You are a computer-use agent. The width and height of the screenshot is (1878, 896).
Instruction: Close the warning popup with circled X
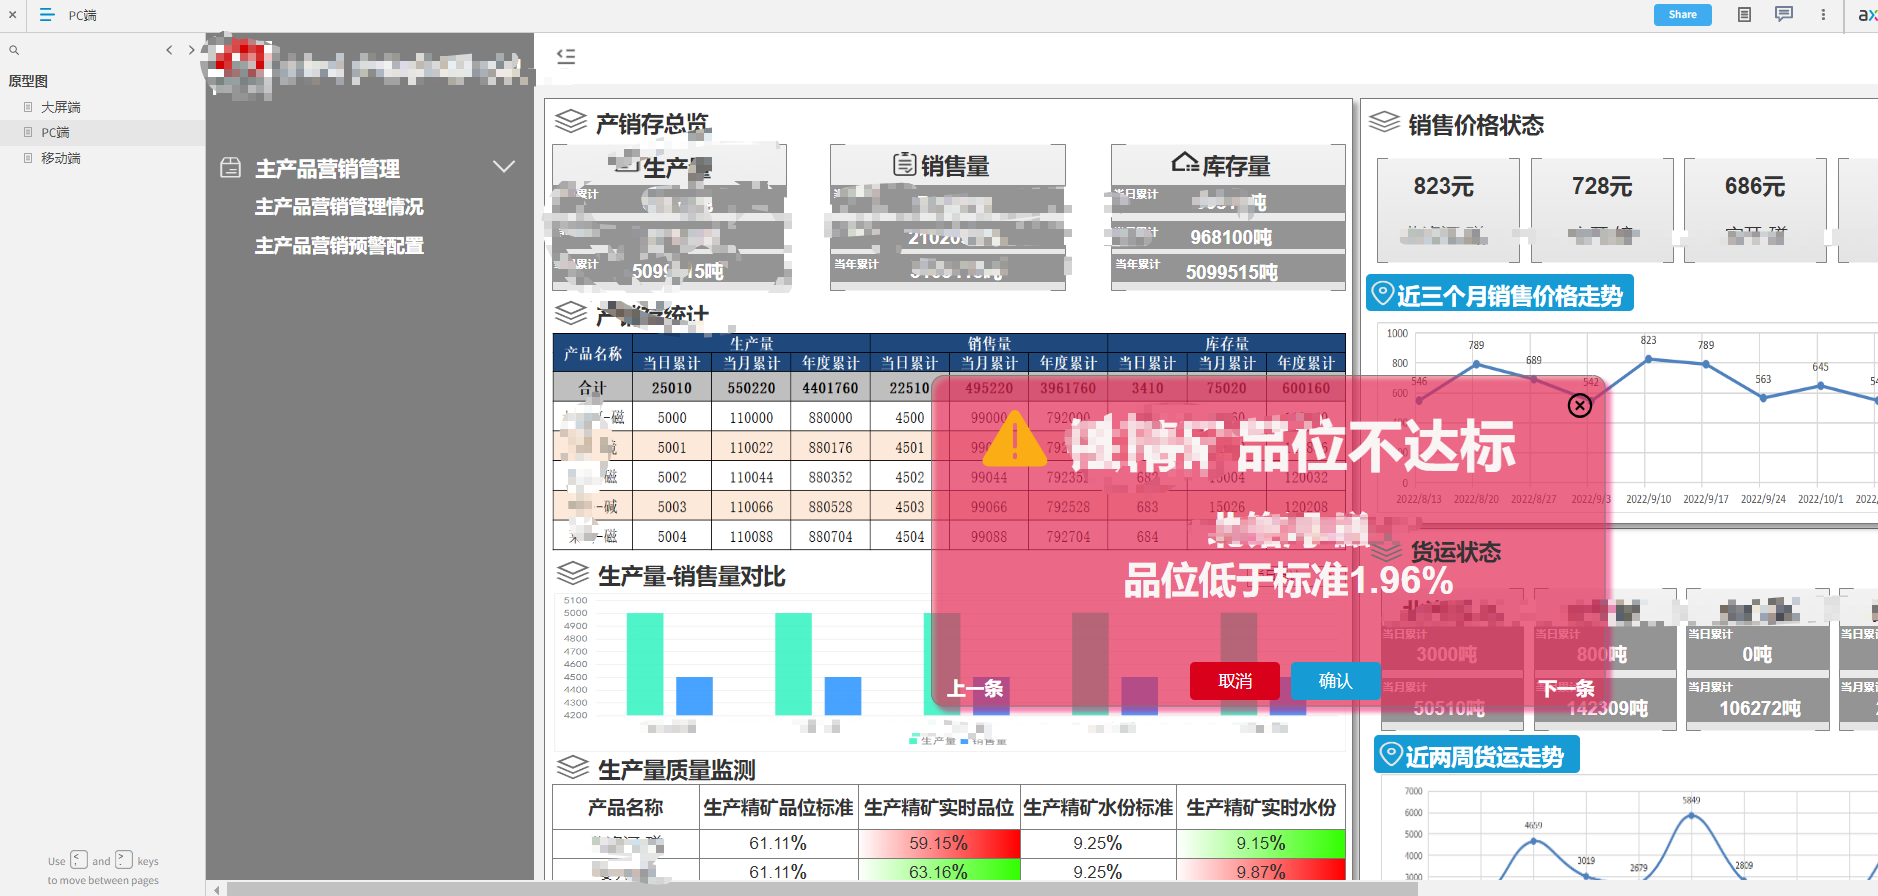(1579, 405)
